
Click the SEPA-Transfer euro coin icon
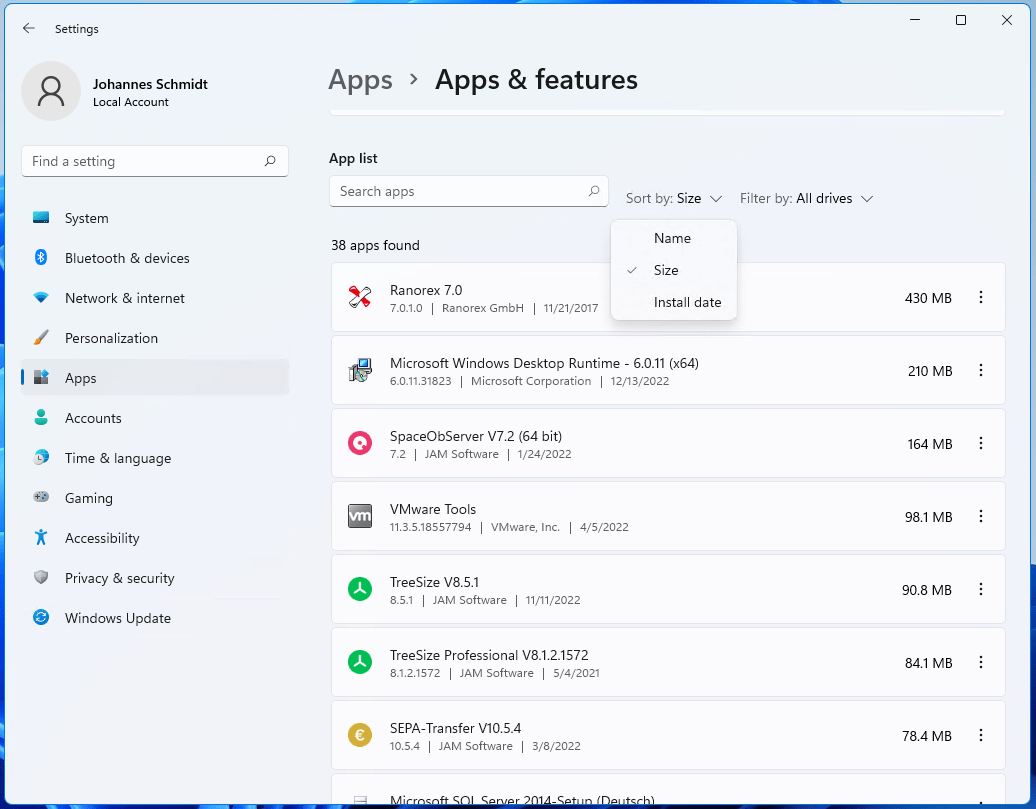tap(360, 735)
